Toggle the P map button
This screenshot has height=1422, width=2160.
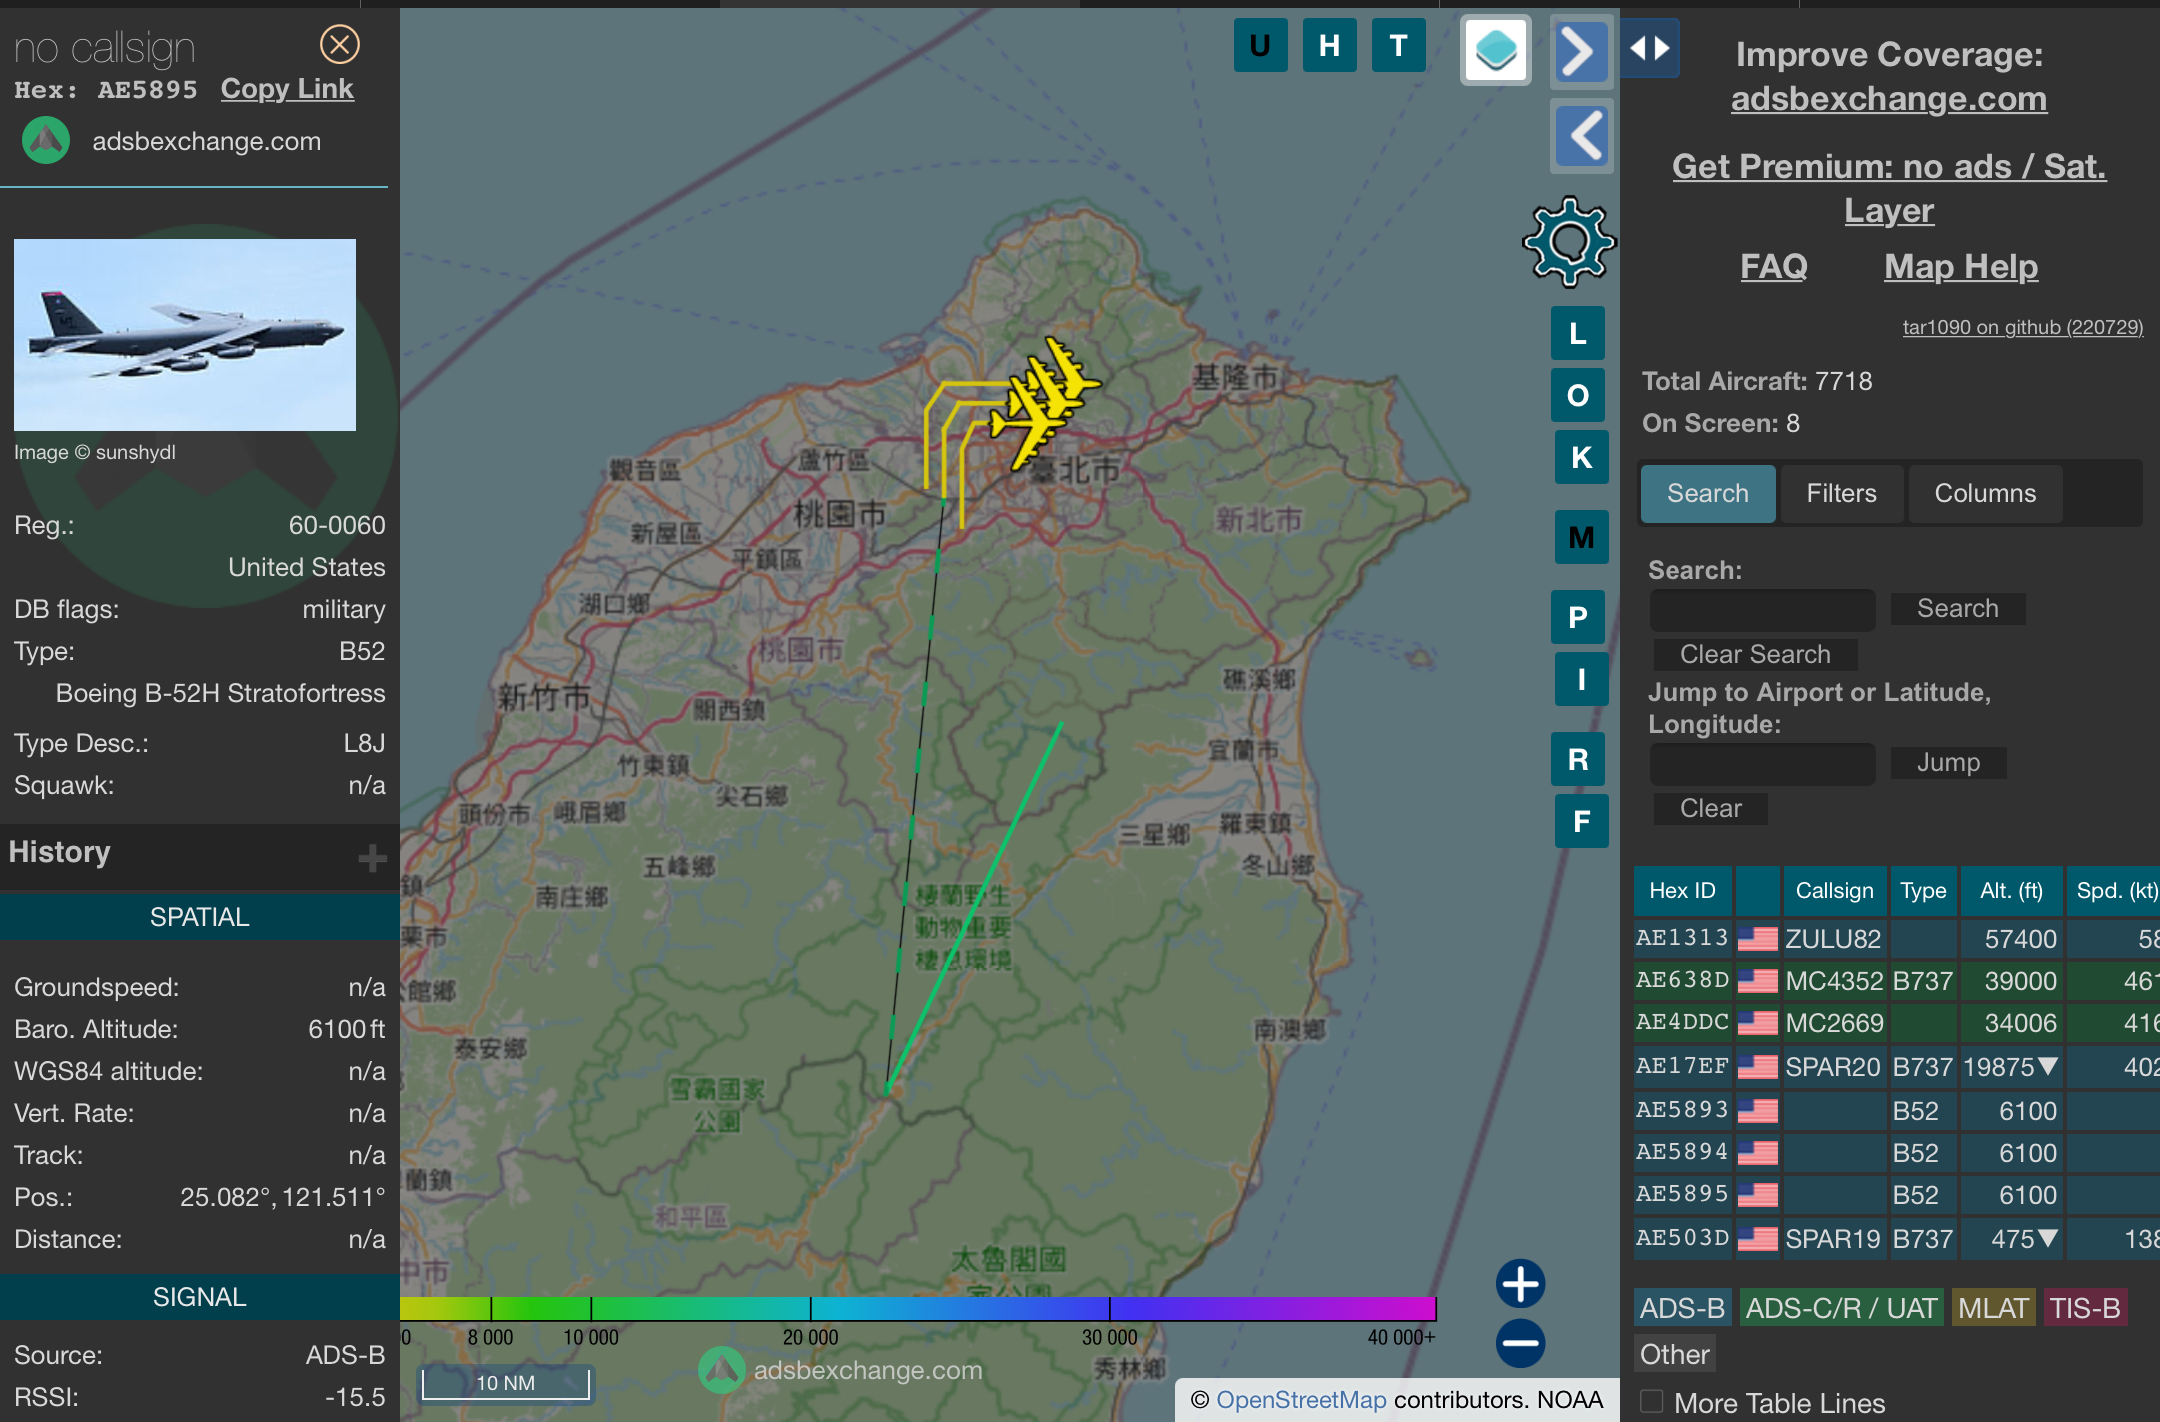1578,617
